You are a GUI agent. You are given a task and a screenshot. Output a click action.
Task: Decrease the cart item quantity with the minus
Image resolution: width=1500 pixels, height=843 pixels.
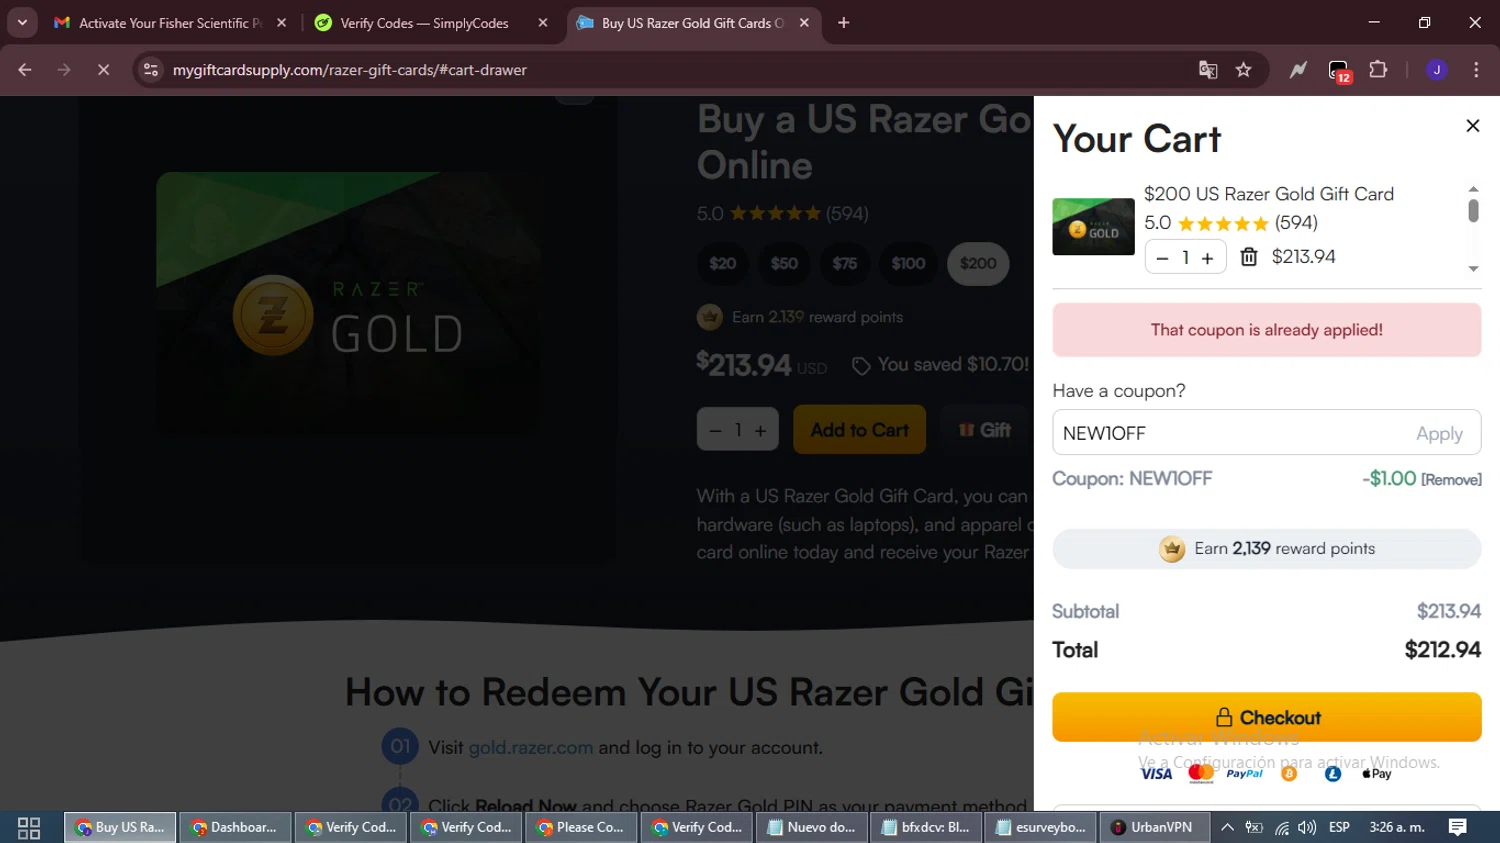pos(1162,258)
